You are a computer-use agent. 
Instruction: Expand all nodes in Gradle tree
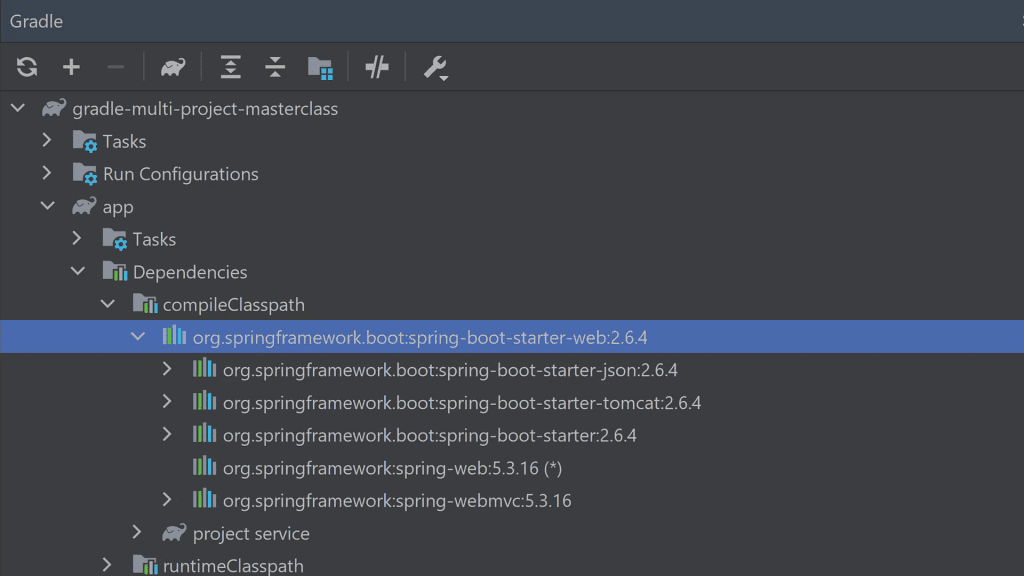(x=230, y=67)
